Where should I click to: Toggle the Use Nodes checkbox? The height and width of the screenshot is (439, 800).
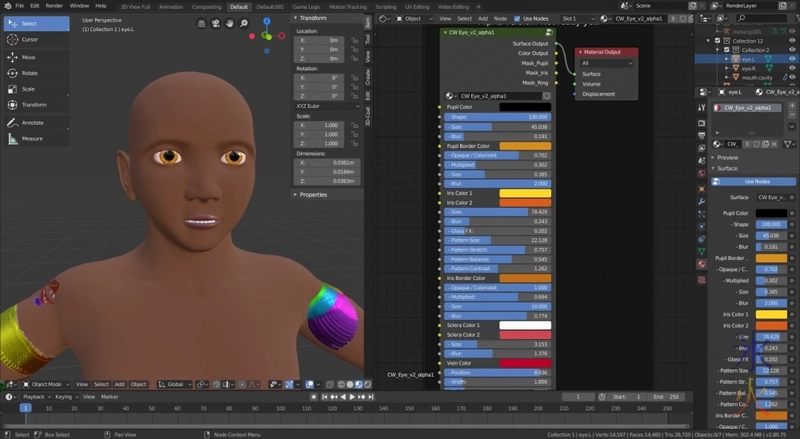517,18
